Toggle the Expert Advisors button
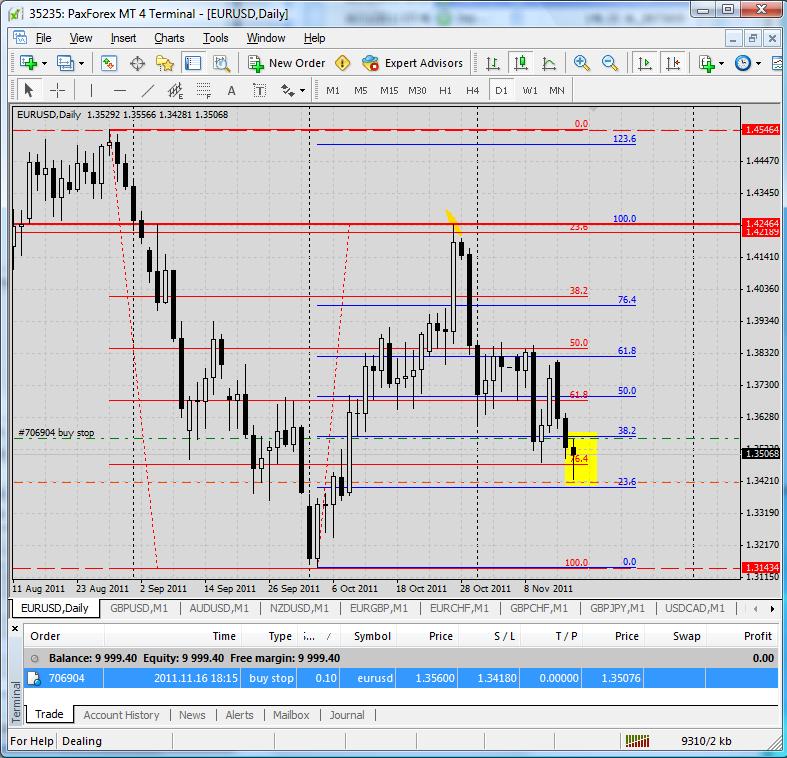This screenshot has width=787, height=758. click(413, 63)
